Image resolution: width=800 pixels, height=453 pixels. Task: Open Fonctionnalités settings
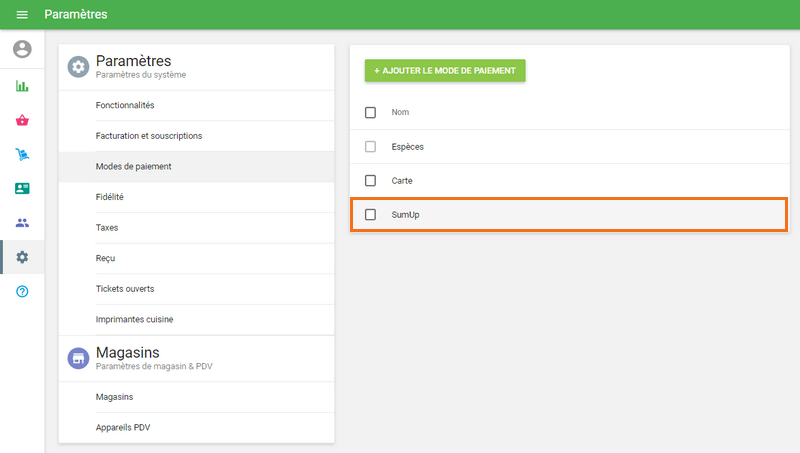point(196,106)
